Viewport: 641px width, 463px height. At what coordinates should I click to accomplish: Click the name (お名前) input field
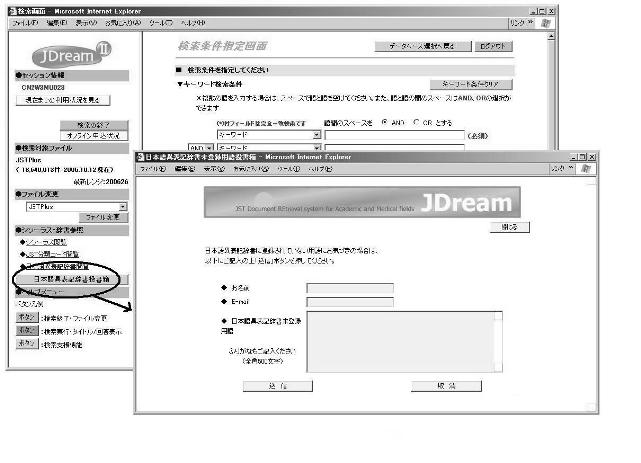[x=350, y=287]
